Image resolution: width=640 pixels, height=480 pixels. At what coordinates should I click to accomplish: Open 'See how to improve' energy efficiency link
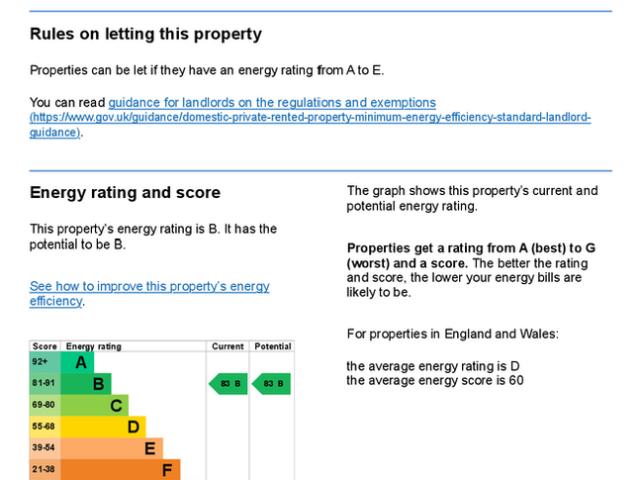[x=149, y=293]
